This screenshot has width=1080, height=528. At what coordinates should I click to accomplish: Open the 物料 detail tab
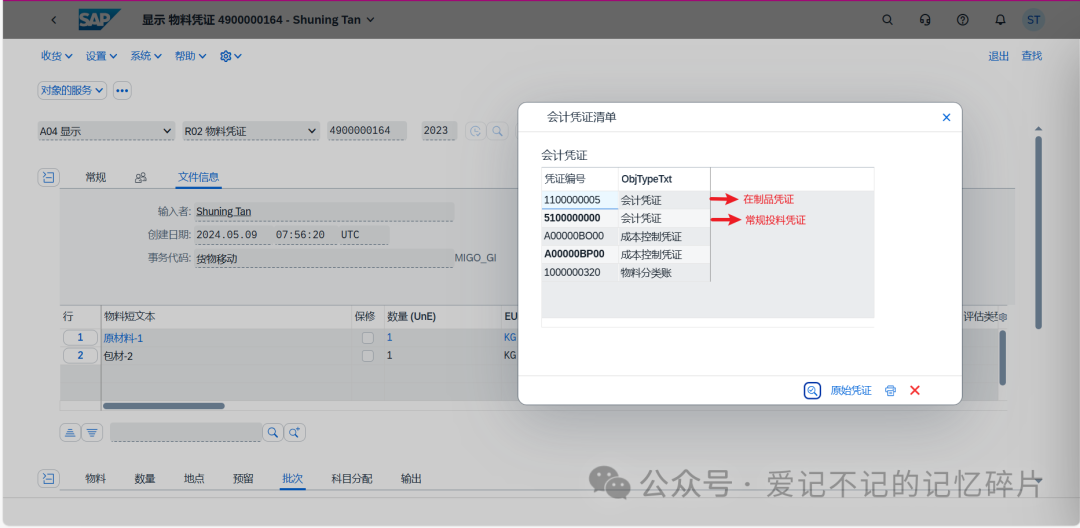pyautogui.click(x=96, y=478)
